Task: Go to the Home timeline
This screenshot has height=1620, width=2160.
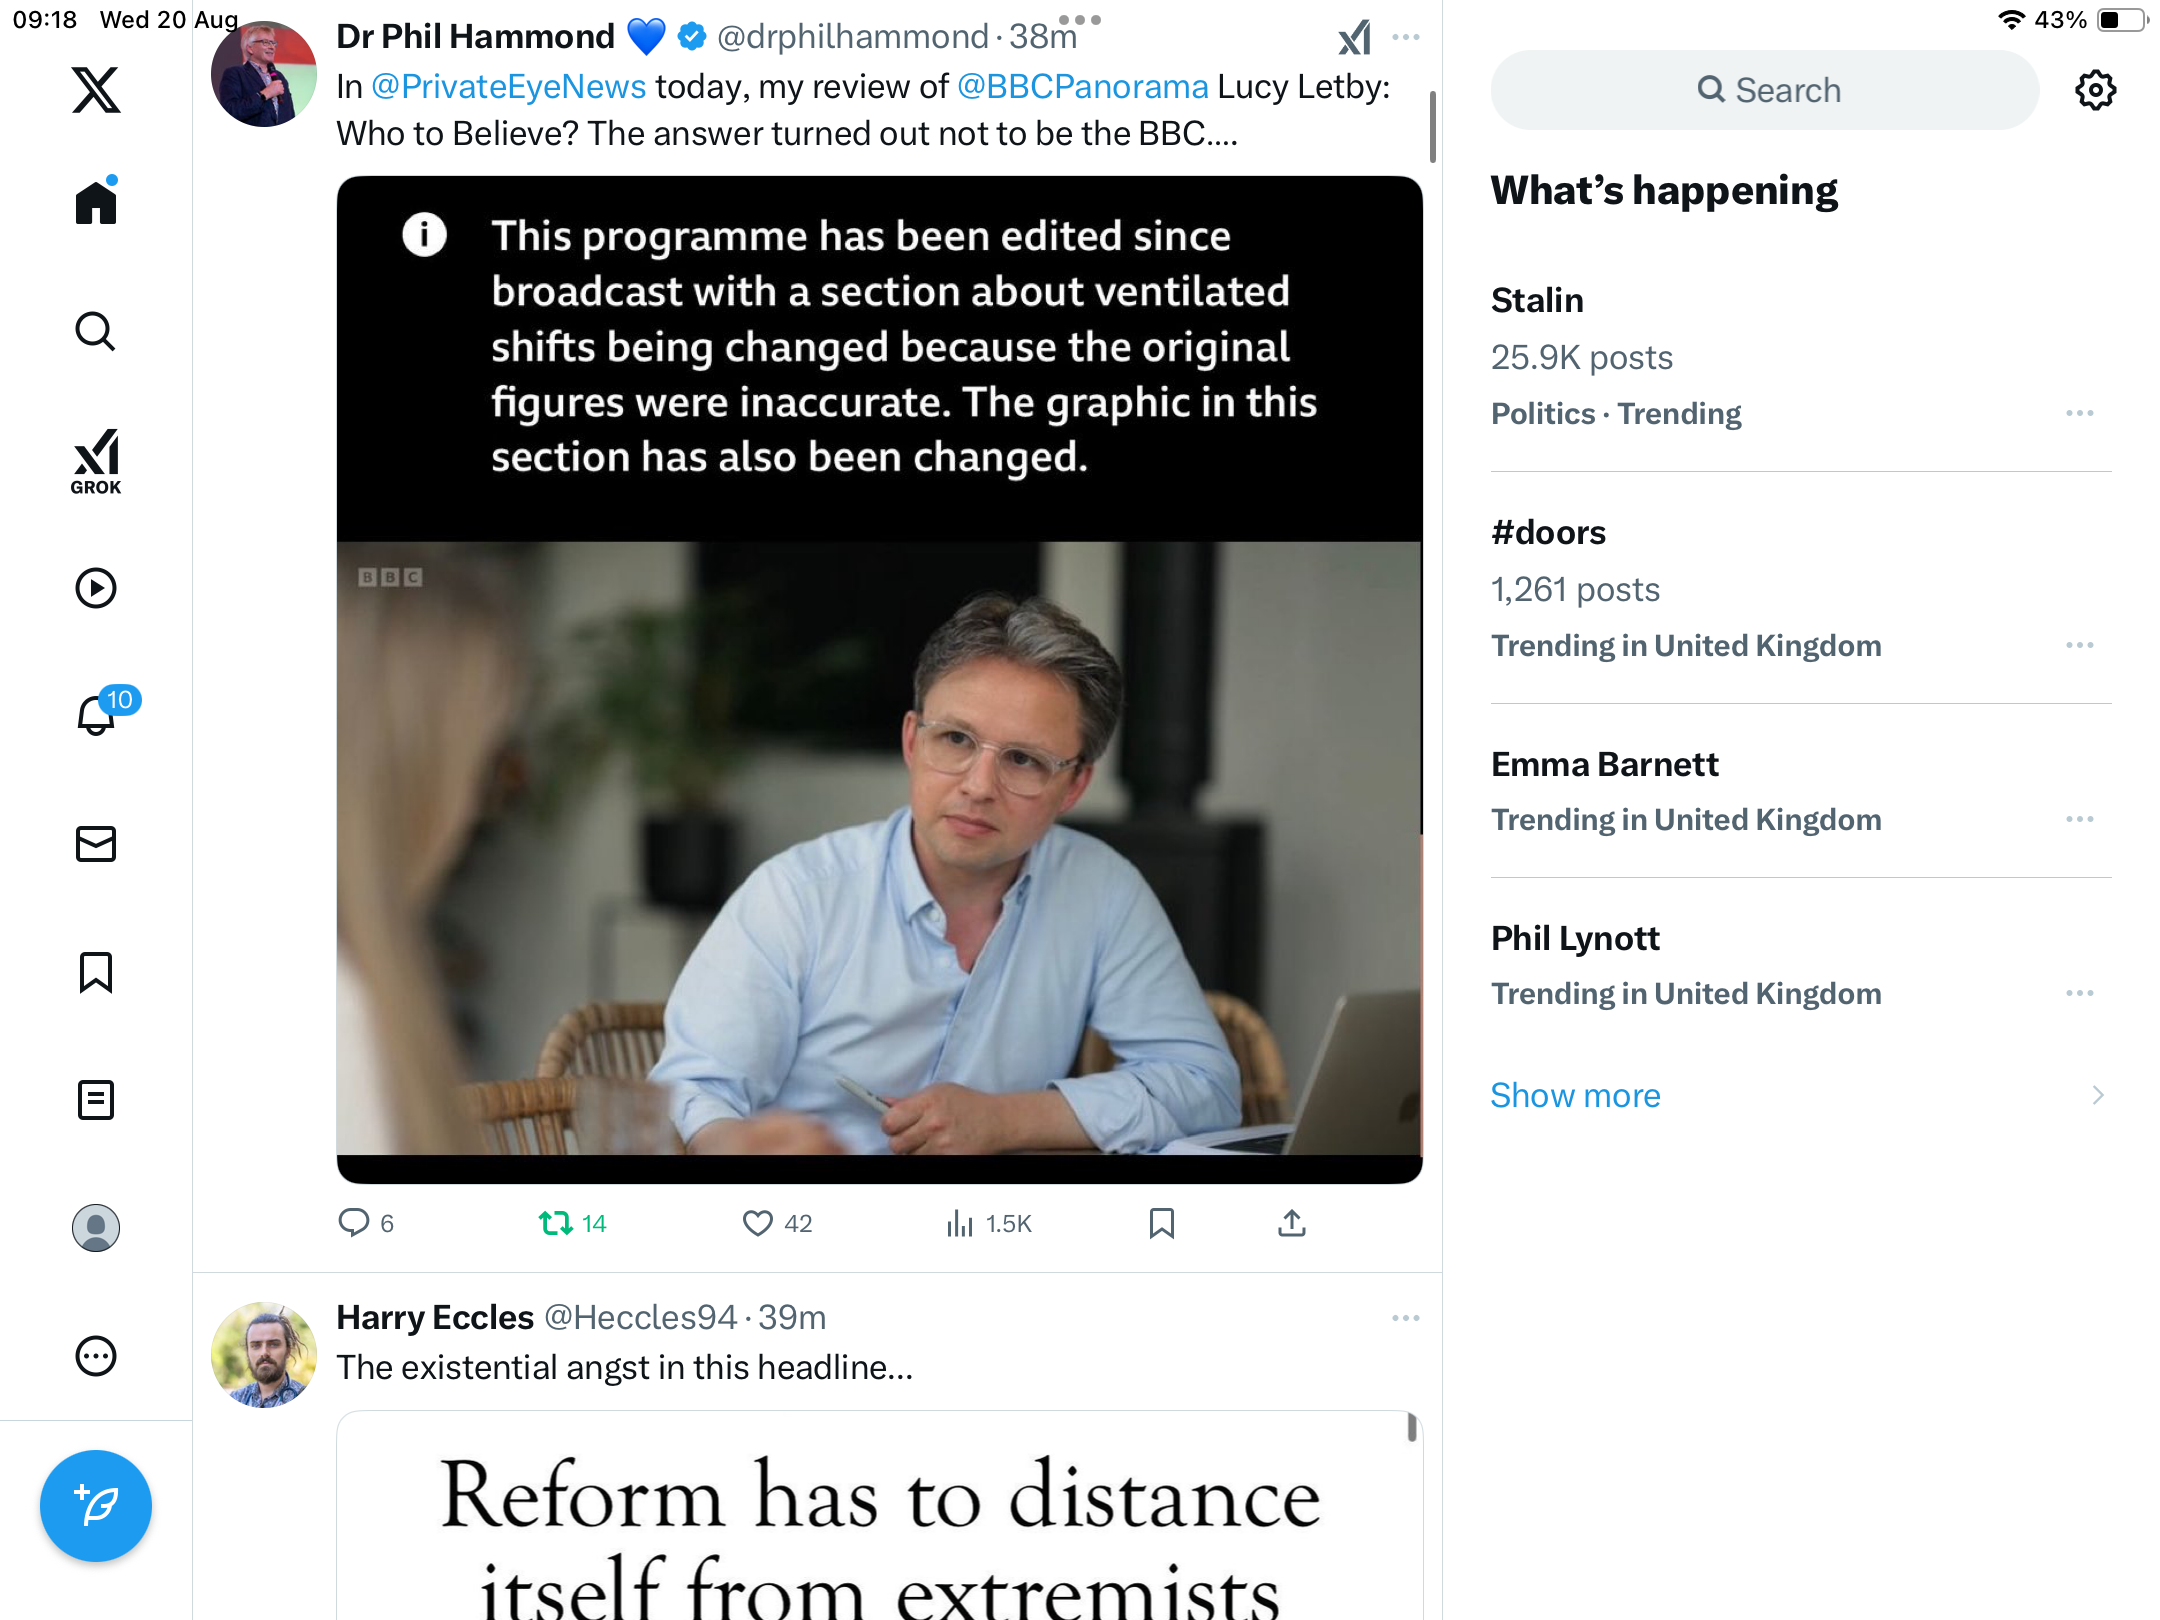Action: [x=96, y=203]
